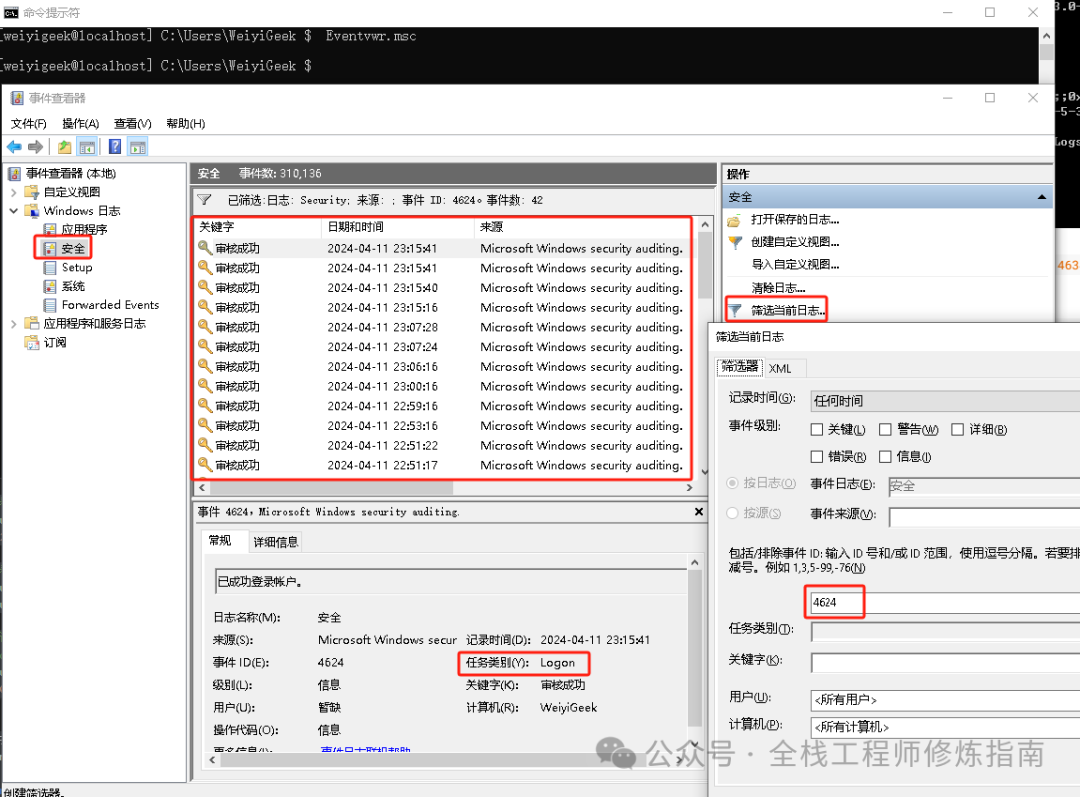Check the 关键(L) event level box
The height and width of the screenshot is (797, 1080).
[817, 430]
